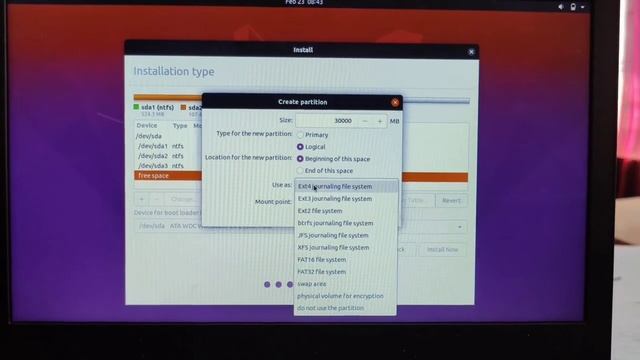Select the free space row

(301, 176)
